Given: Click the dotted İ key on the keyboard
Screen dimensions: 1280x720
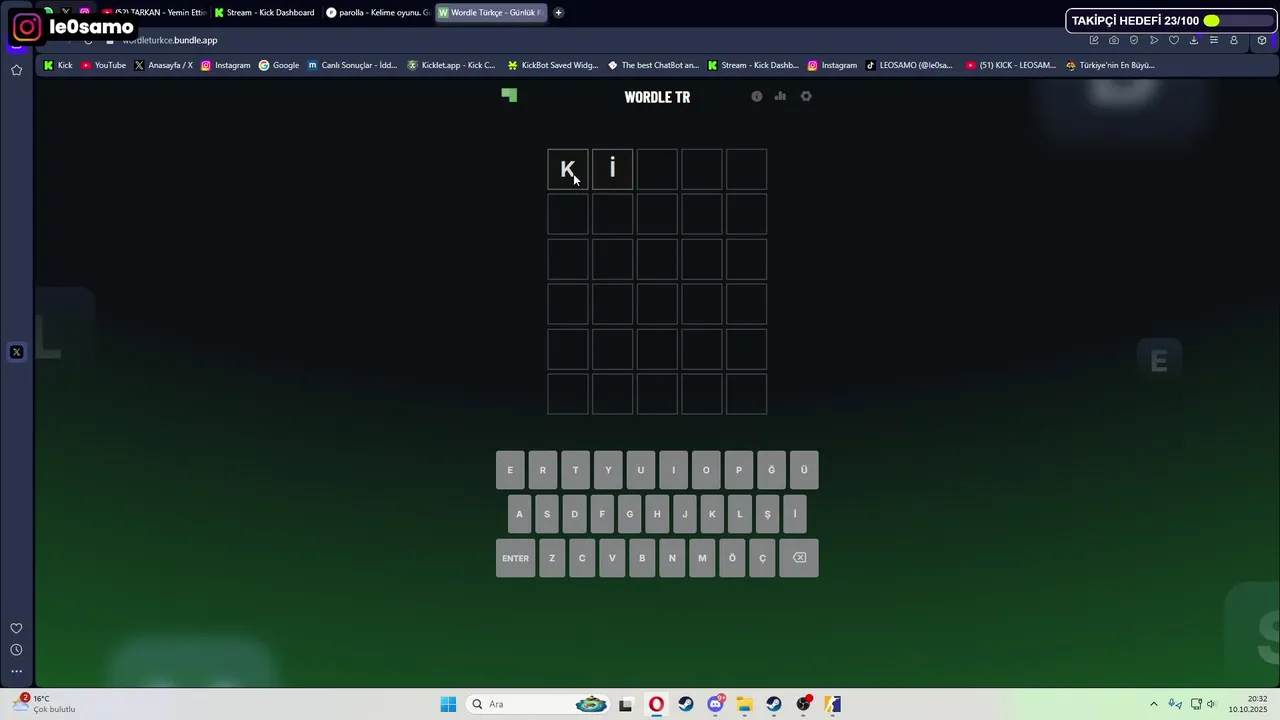Looking at the screenshot, I should click(795, 514).
